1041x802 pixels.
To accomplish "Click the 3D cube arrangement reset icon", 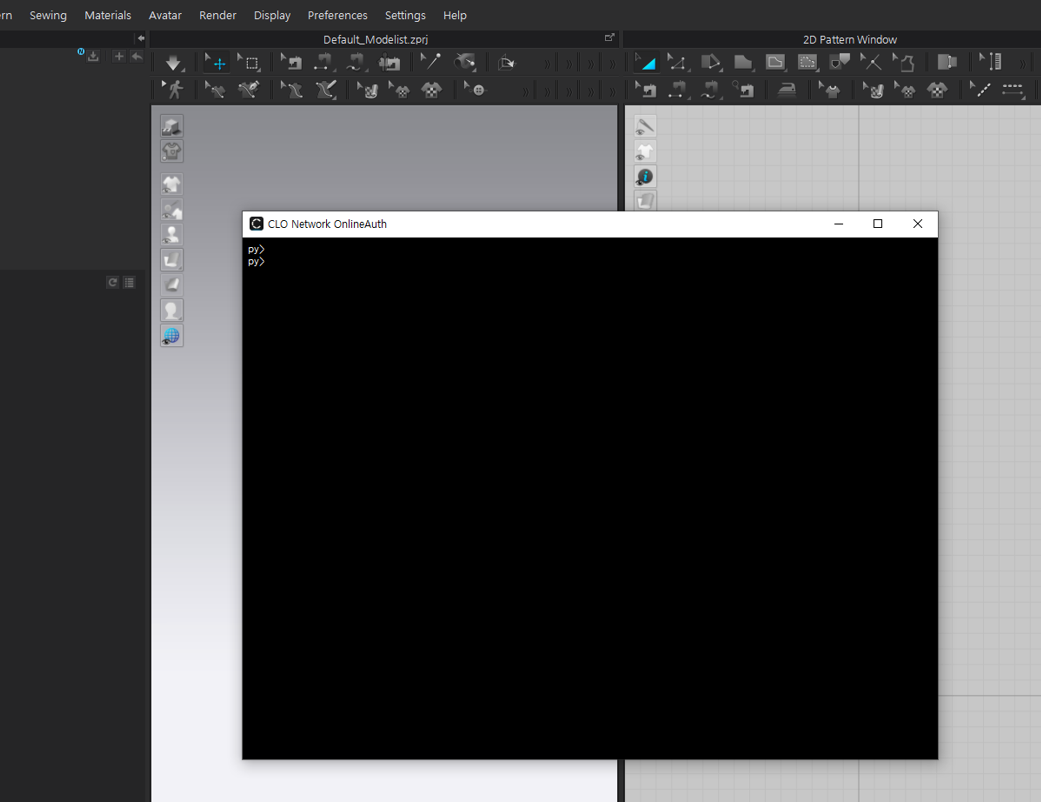I will [x=507, y=63].
